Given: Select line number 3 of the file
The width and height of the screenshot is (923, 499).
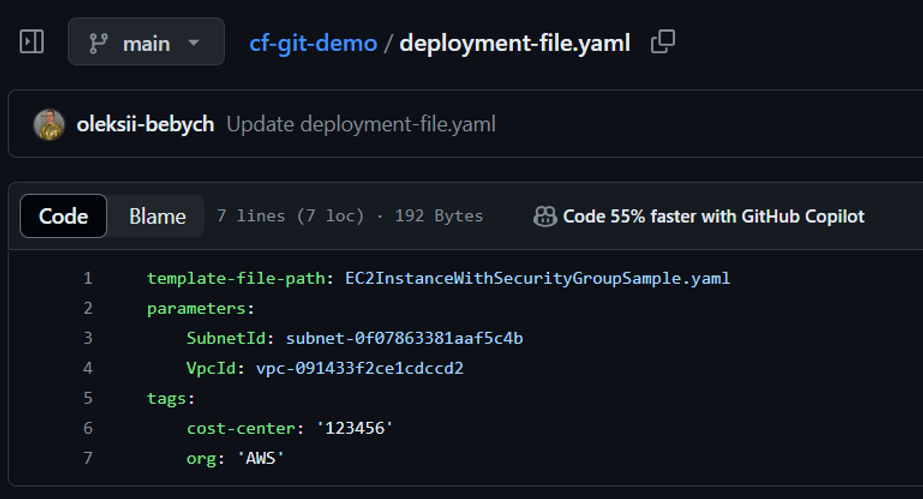Looking at the screenshot, I should click(x=88, y=338).
